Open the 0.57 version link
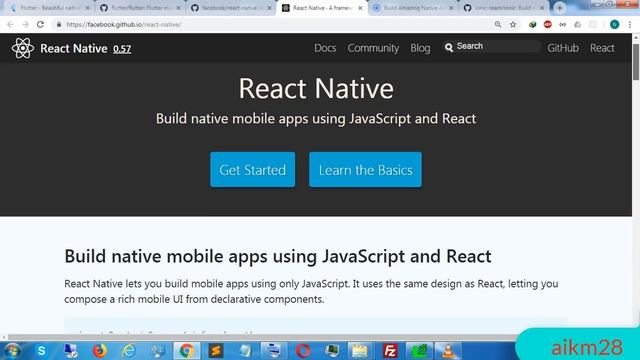The width and height of the screenshot is (640, 360). click(122, 49)
